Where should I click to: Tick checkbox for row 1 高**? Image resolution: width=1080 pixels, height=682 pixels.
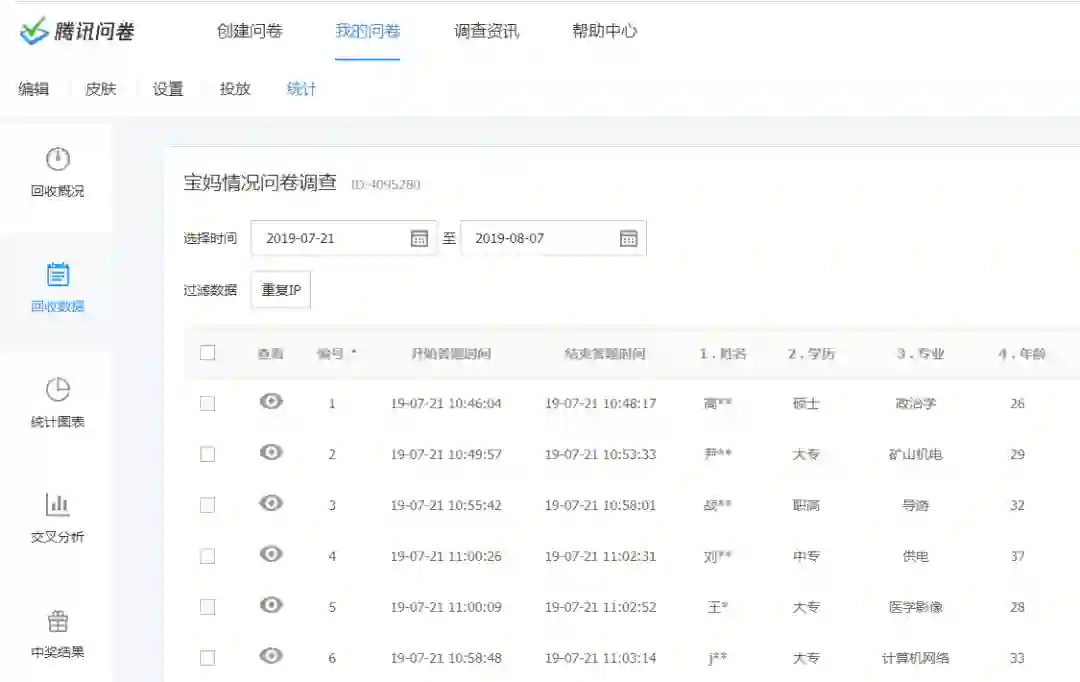pos(207,404)
